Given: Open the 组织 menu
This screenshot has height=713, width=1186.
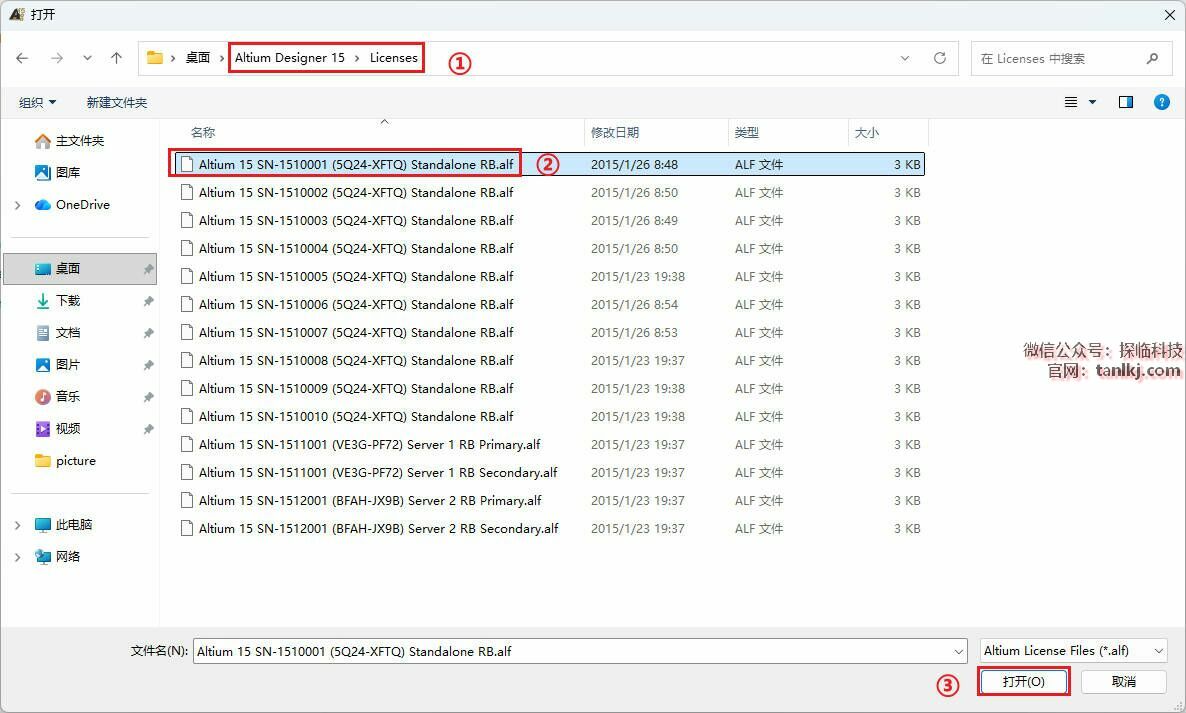Looking at the screenshot, I should click(x=37, y=102).
